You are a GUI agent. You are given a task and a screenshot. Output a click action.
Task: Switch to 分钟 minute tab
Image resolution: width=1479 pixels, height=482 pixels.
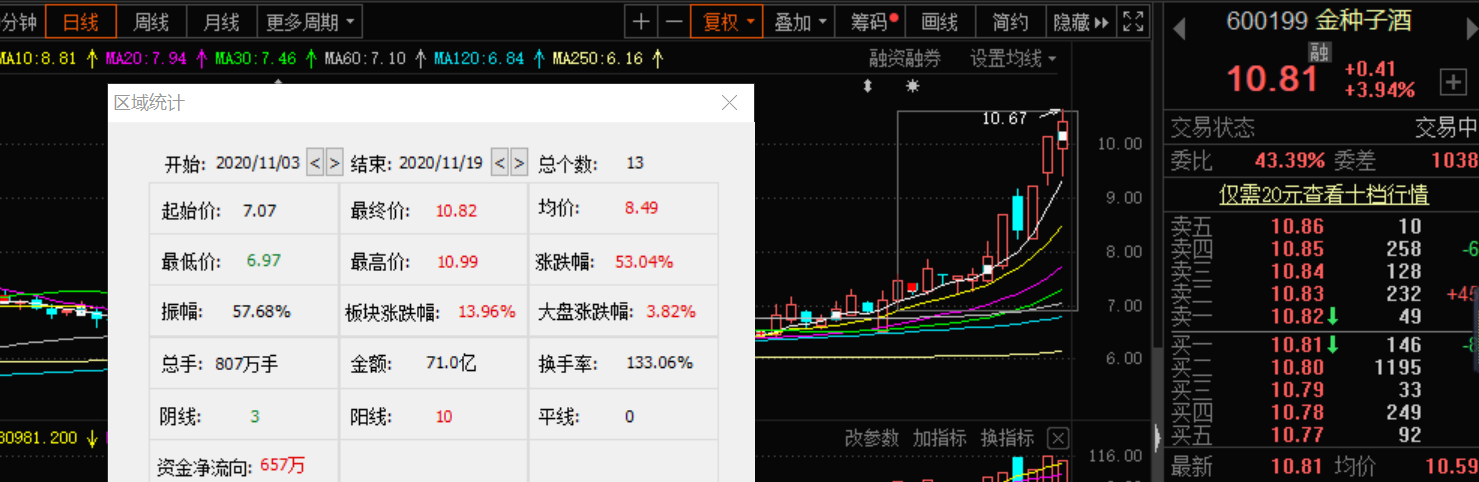pos(20,22)
